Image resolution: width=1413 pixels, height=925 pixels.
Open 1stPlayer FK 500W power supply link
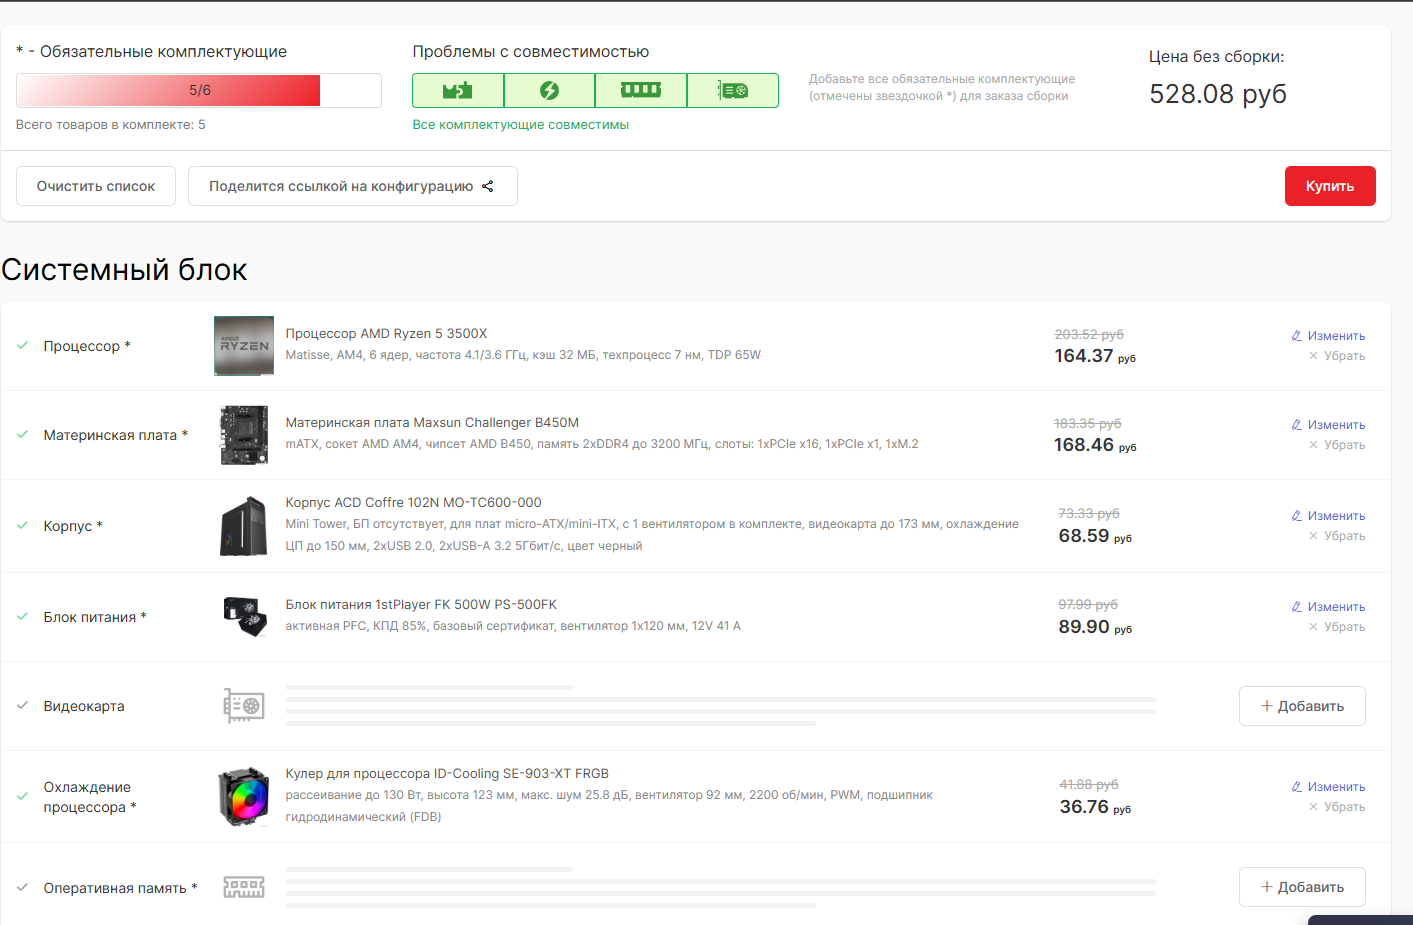point(421,605)
